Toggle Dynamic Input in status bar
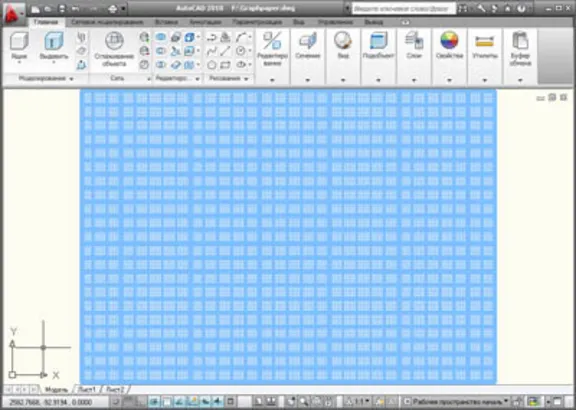Screen dimensions: 576x410 click(x=205, y=401)
